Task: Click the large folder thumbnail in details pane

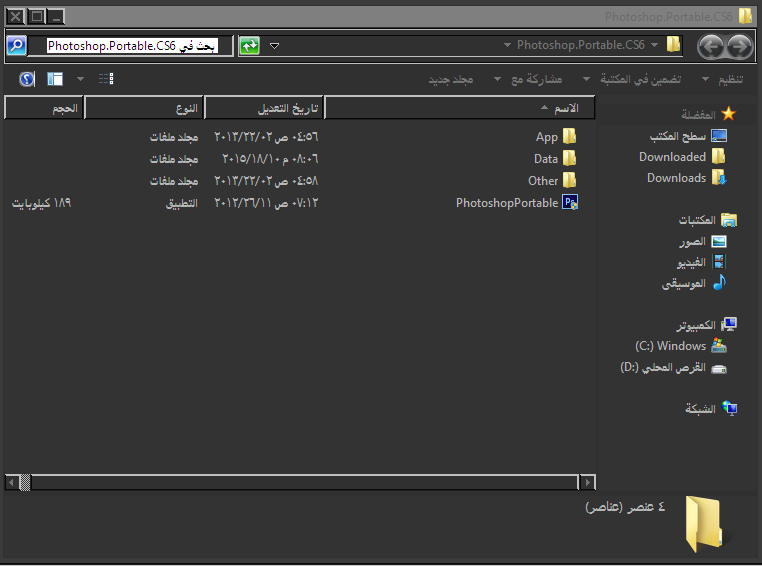Action: tap(703, 524)
